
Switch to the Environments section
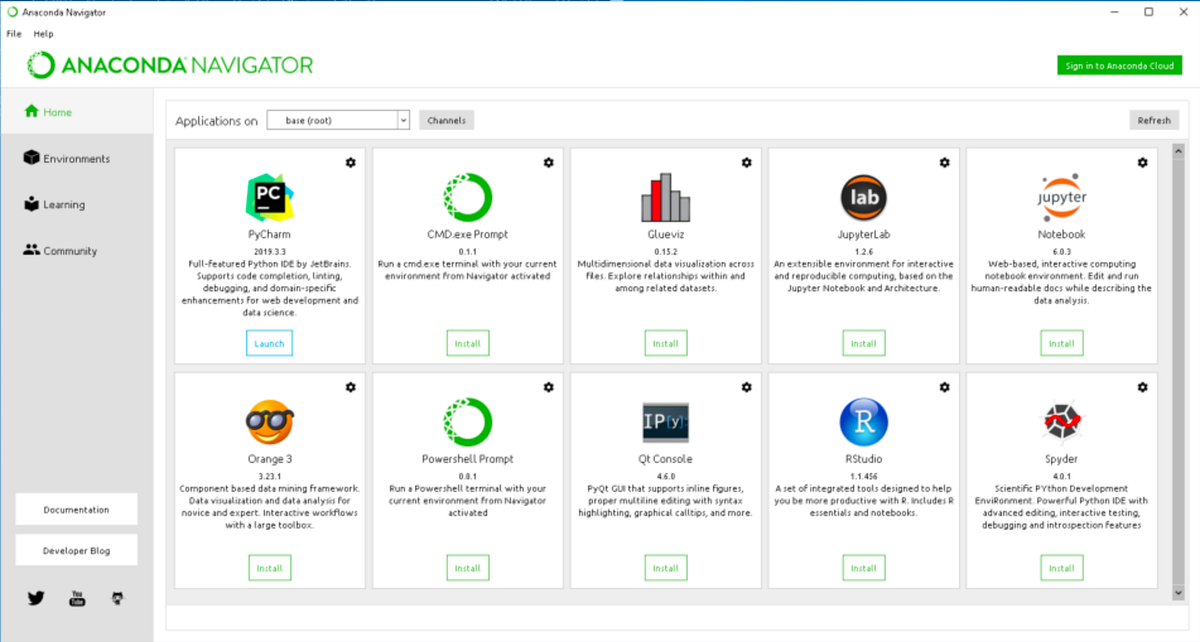(x=70, y=157)
